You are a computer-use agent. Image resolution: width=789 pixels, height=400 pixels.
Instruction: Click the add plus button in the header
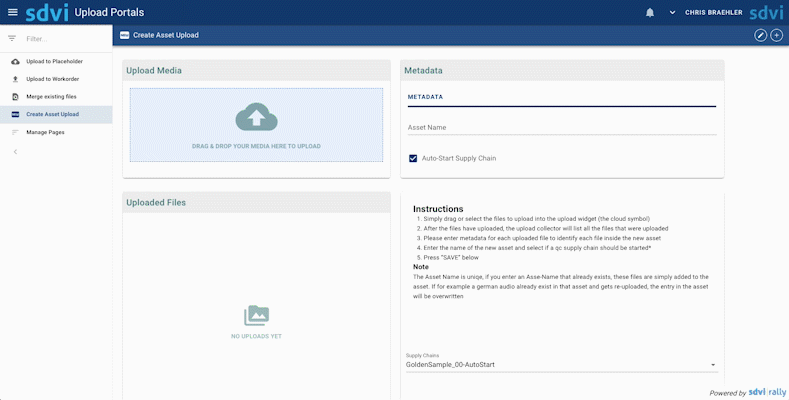tap(776, 35)
